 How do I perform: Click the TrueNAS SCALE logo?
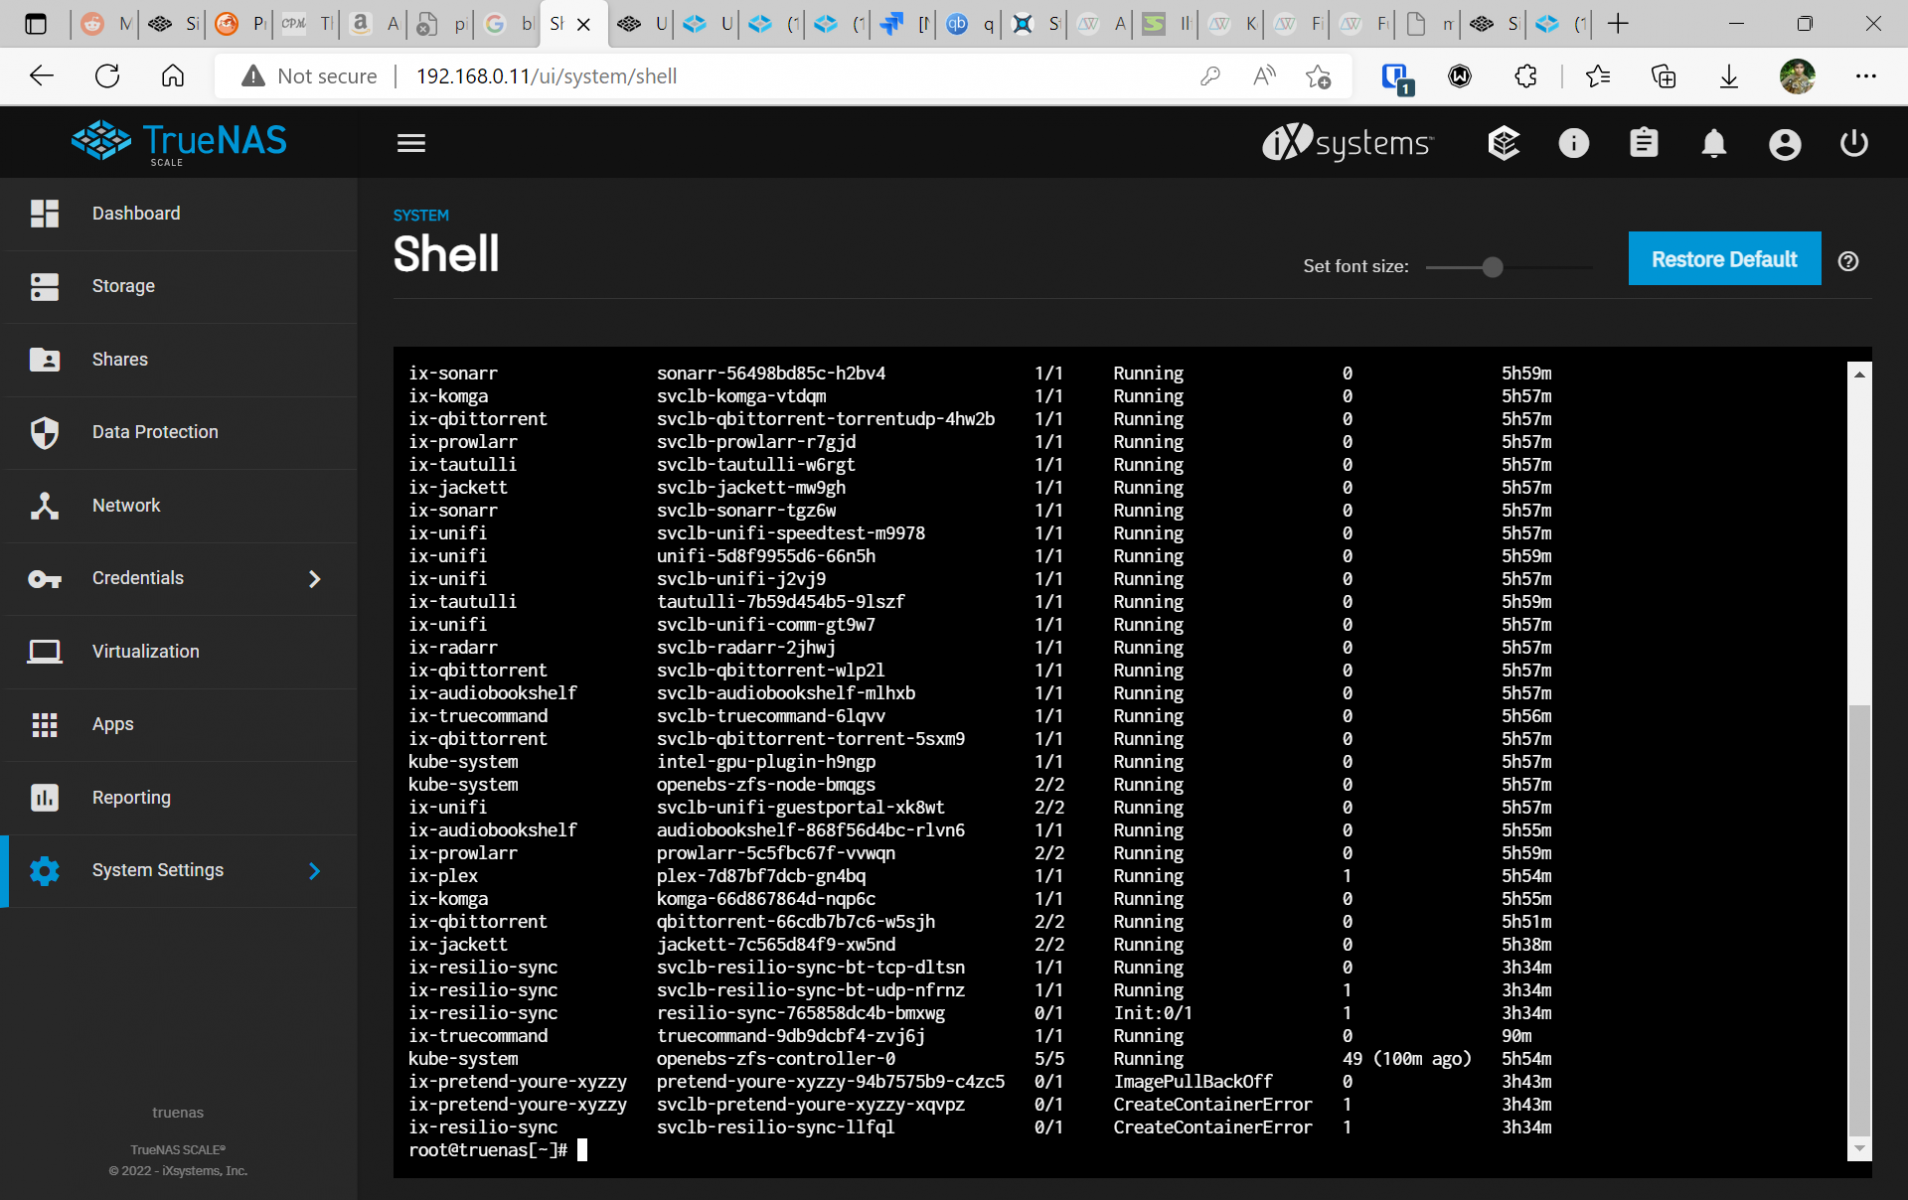click(179, 143)
